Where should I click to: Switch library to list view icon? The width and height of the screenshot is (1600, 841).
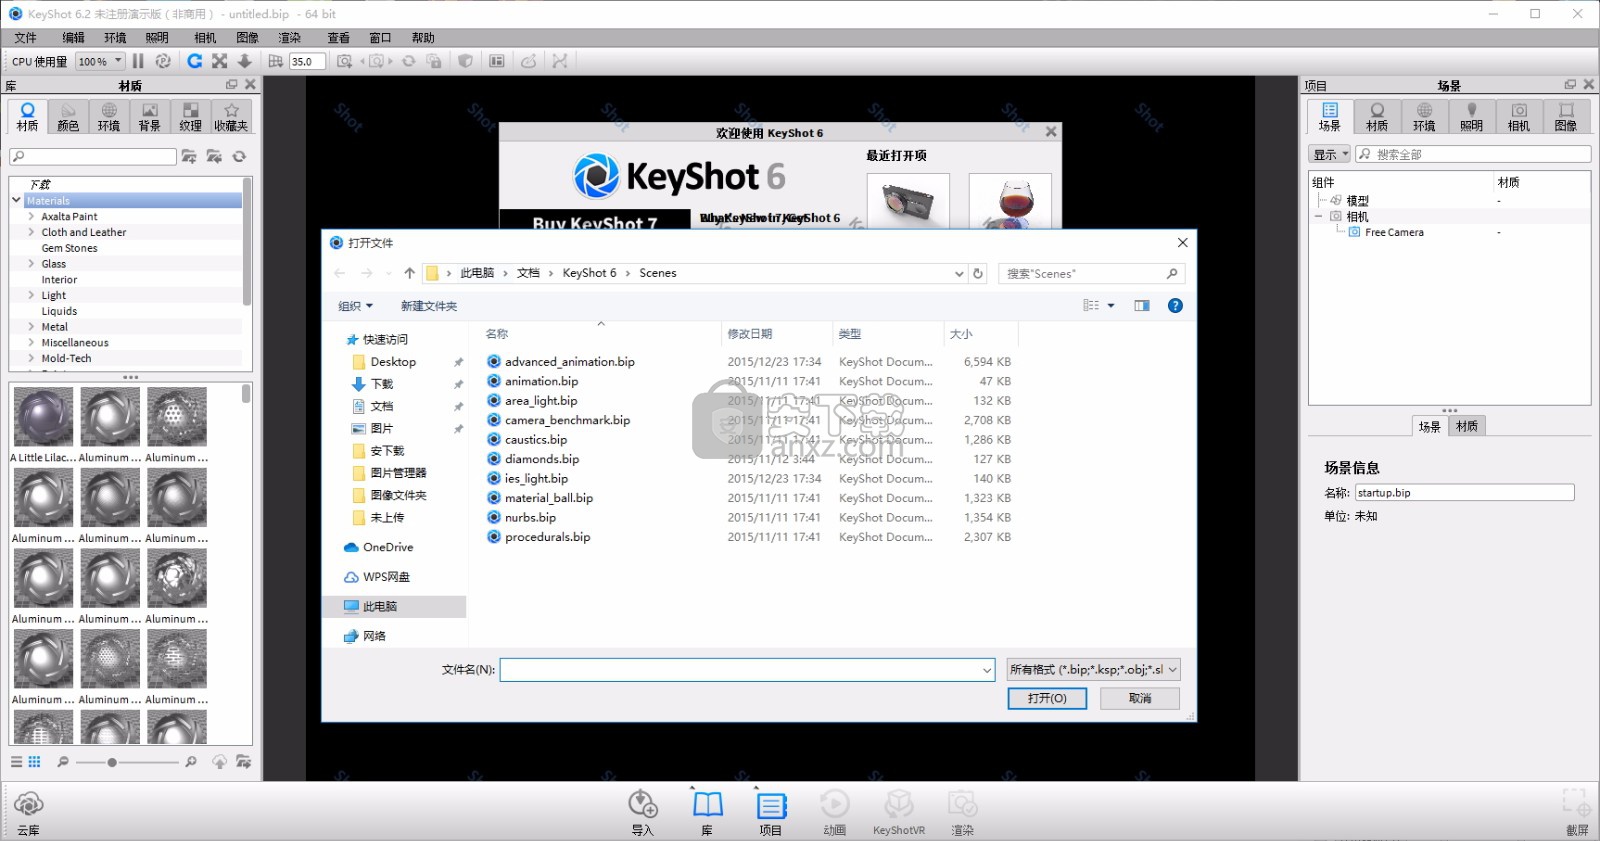pos(16,762)
